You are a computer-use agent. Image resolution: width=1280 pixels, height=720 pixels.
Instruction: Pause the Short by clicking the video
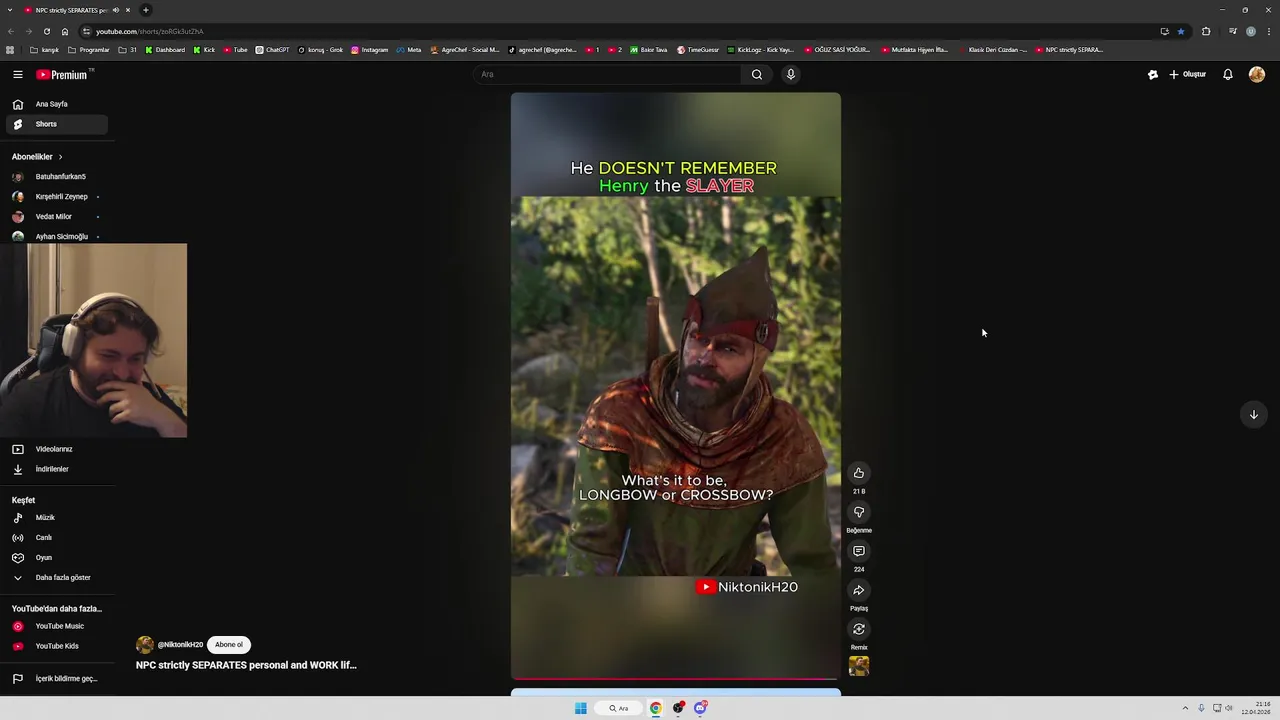coord(676,385)
